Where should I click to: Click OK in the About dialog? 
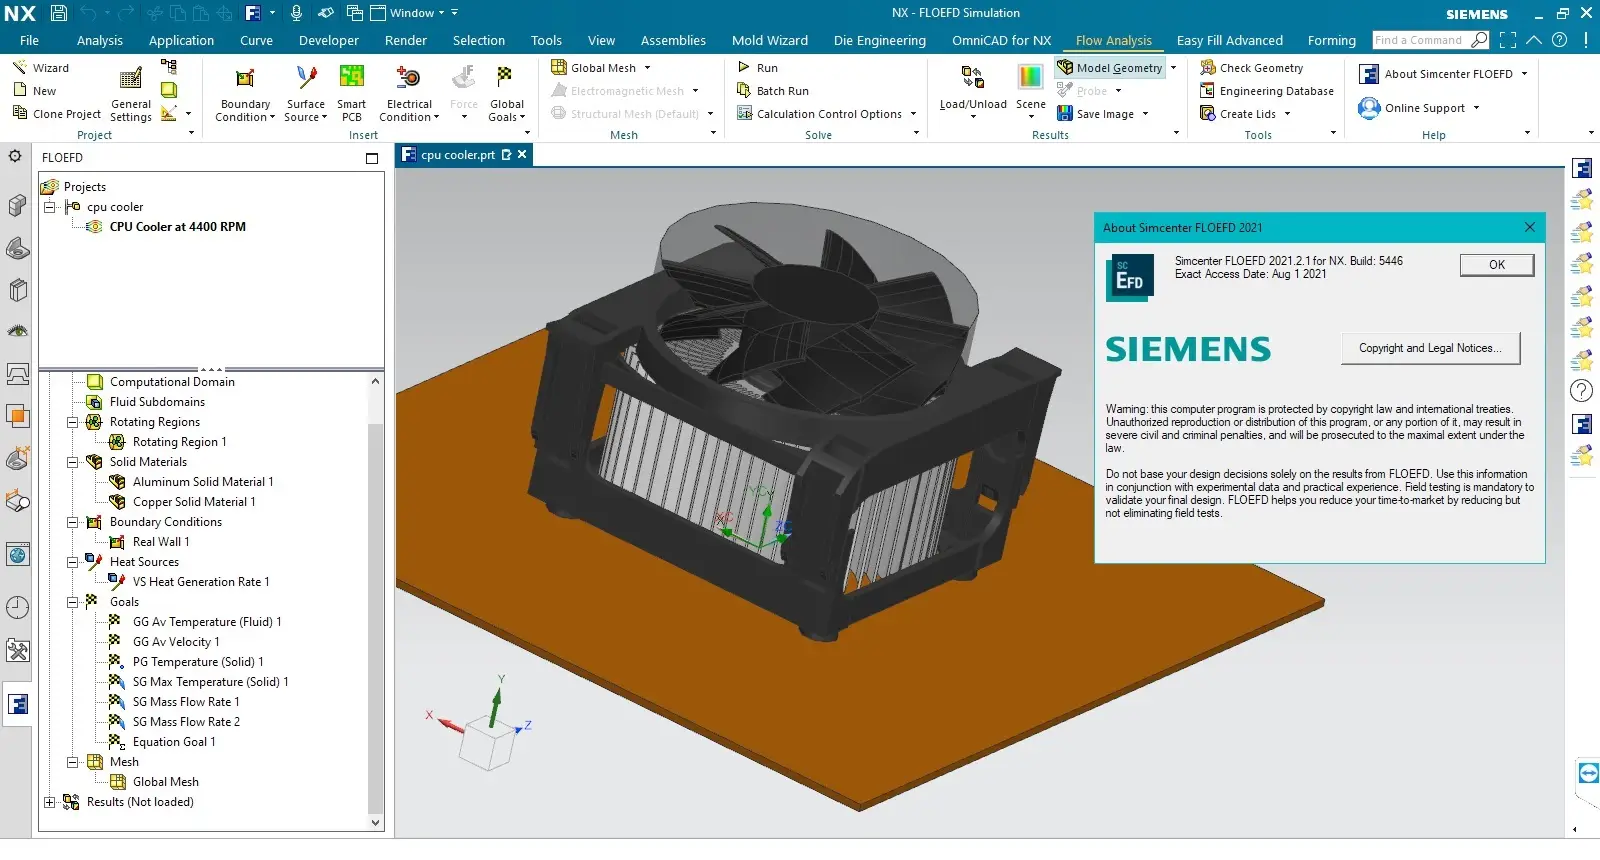click(x=1496, y=265)
